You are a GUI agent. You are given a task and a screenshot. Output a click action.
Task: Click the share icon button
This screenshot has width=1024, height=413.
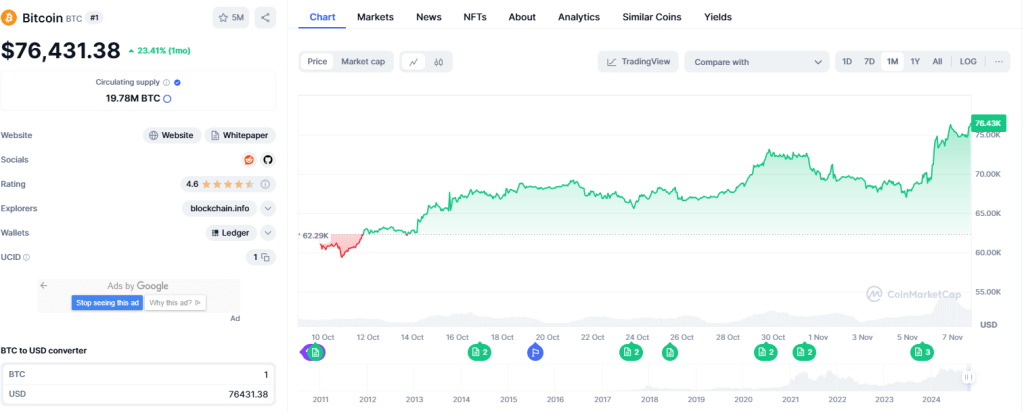click(265, 18)
